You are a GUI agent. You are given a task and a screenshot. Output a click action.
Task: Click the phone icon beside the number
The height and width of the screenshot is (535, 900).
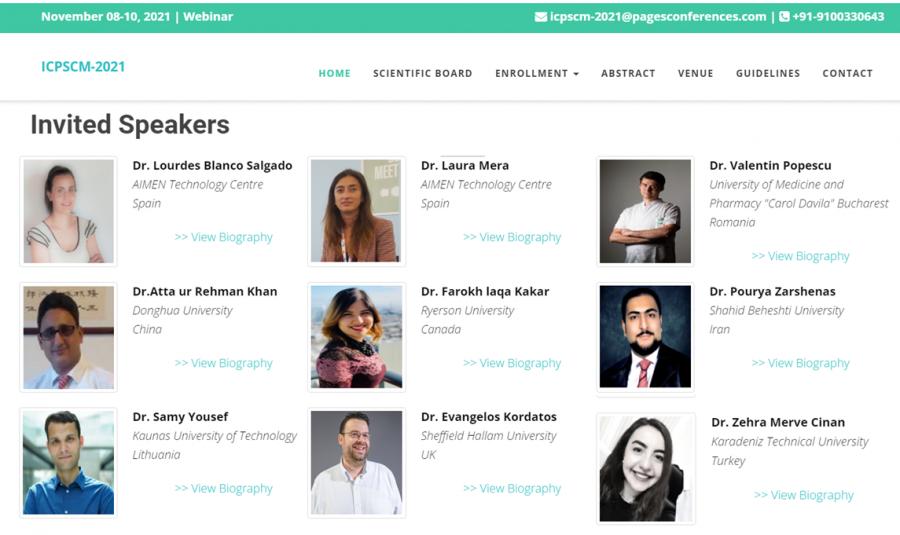785,17
